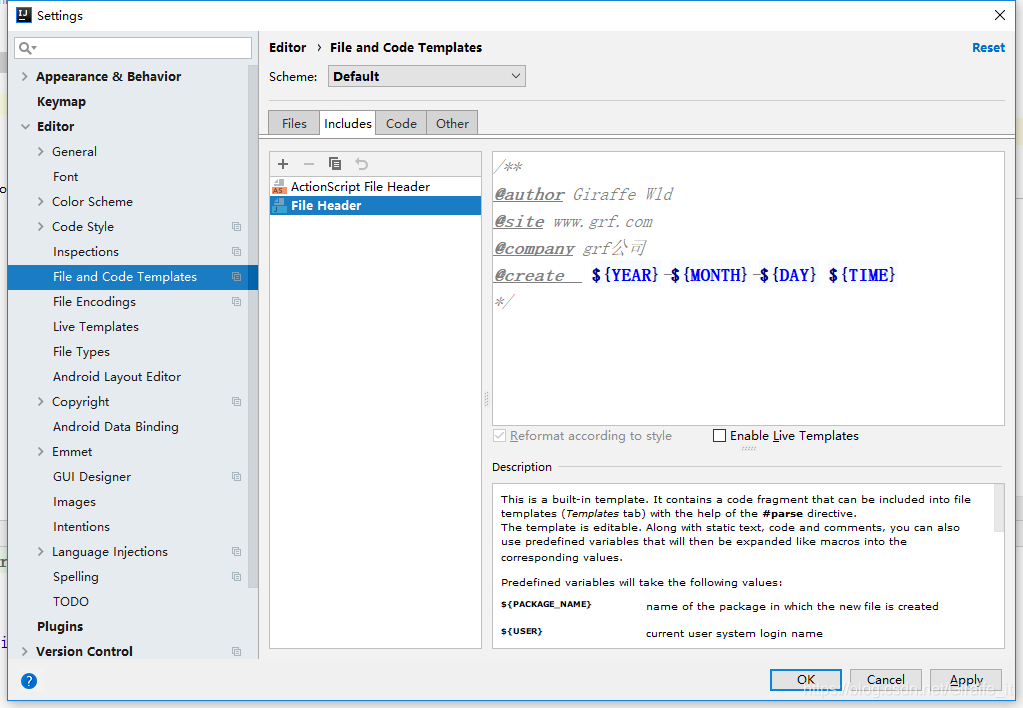Click the settings tree scrollbar
Viewport: 1023px width, 708px height.
tap(252, 326)
